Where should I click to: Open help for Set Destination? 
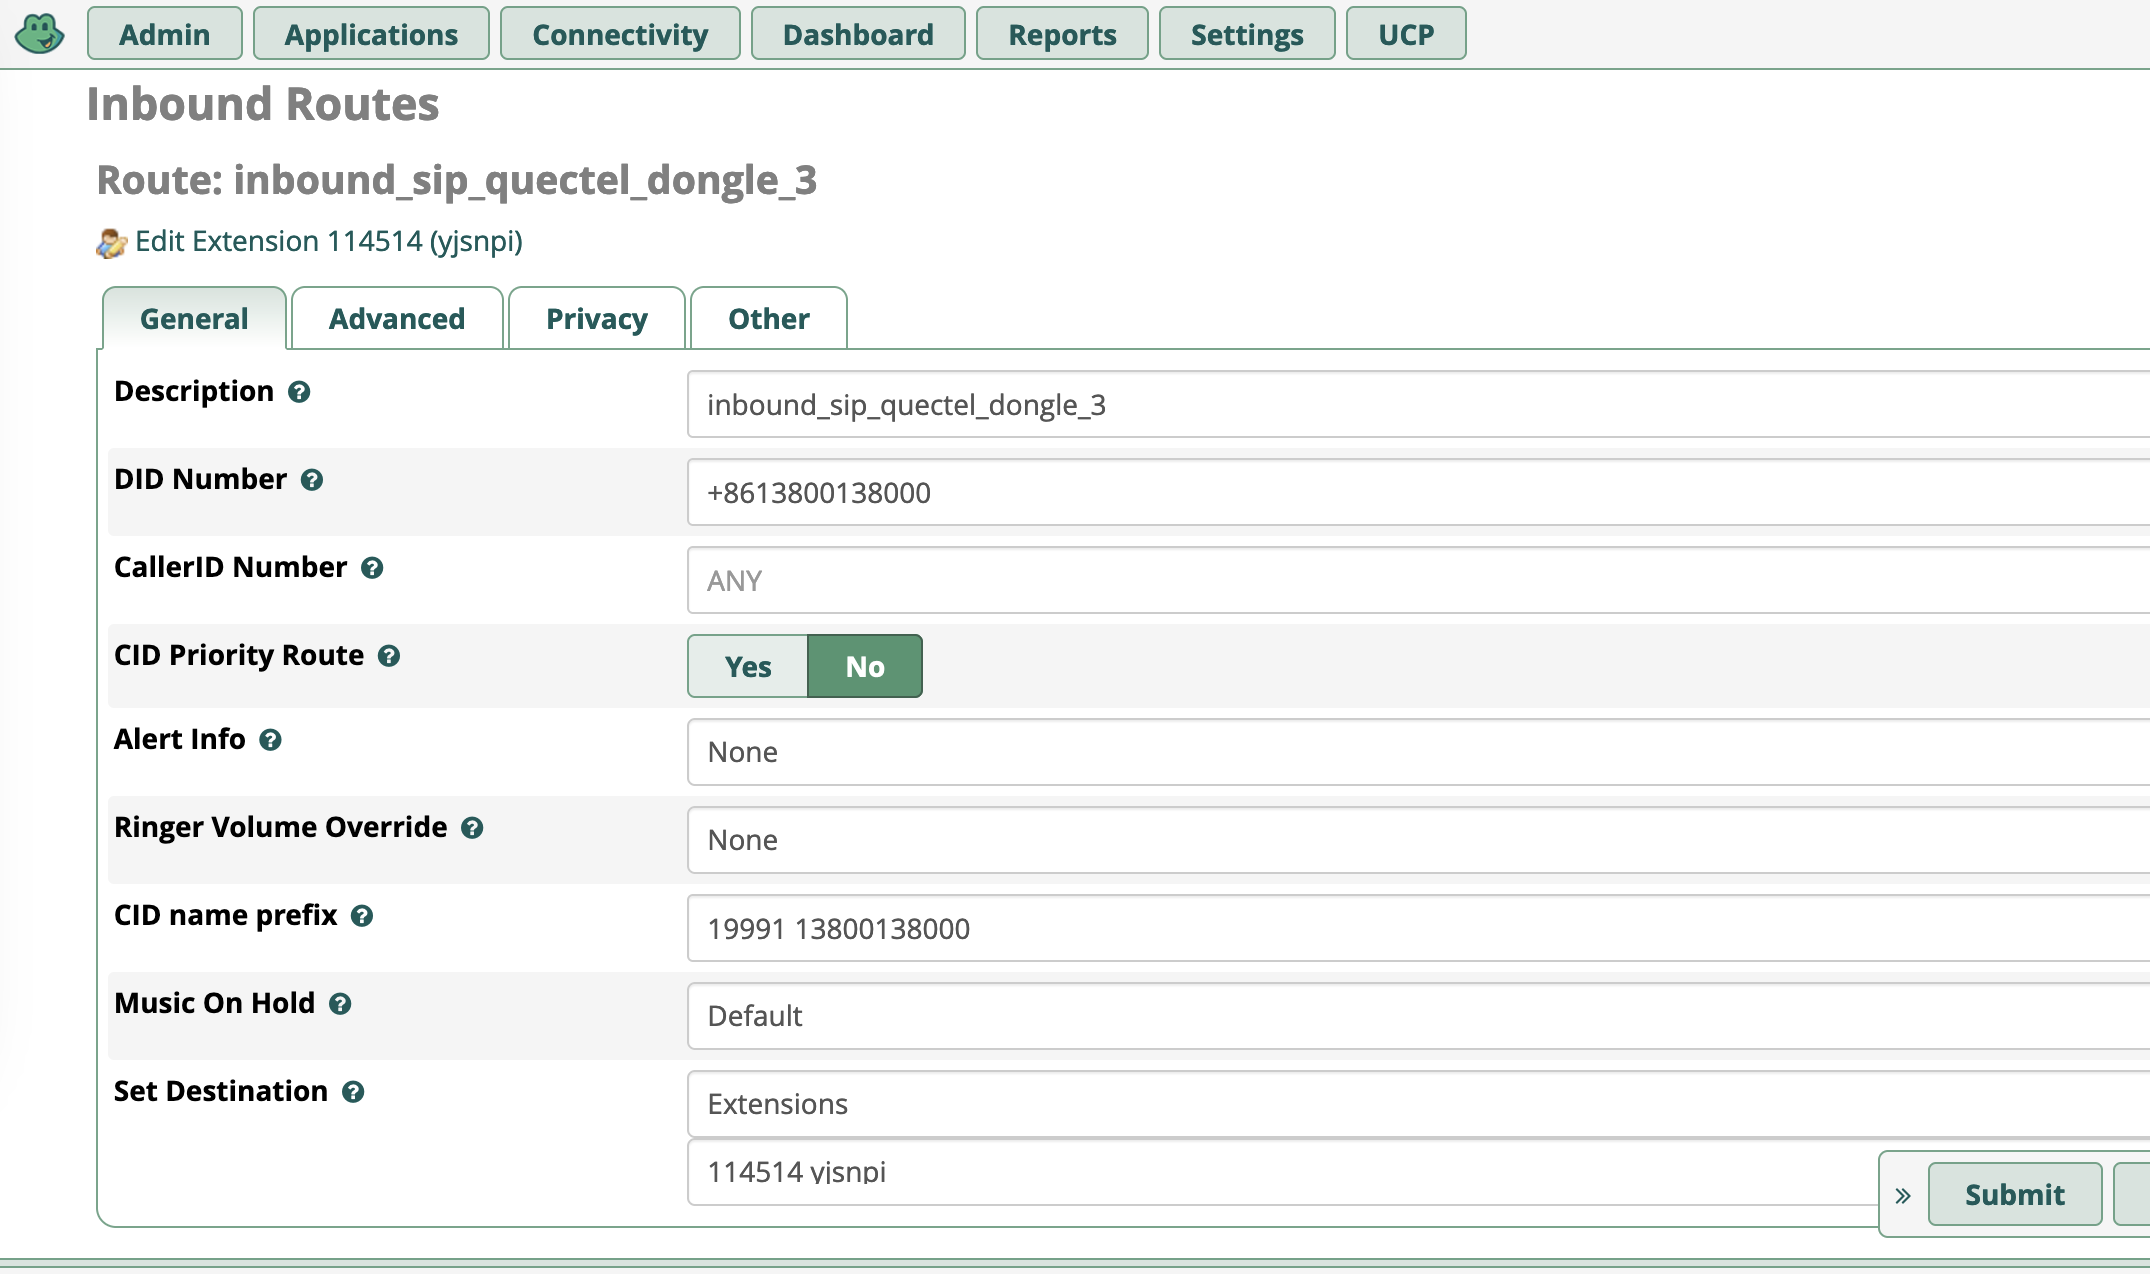coord(352,1091)
